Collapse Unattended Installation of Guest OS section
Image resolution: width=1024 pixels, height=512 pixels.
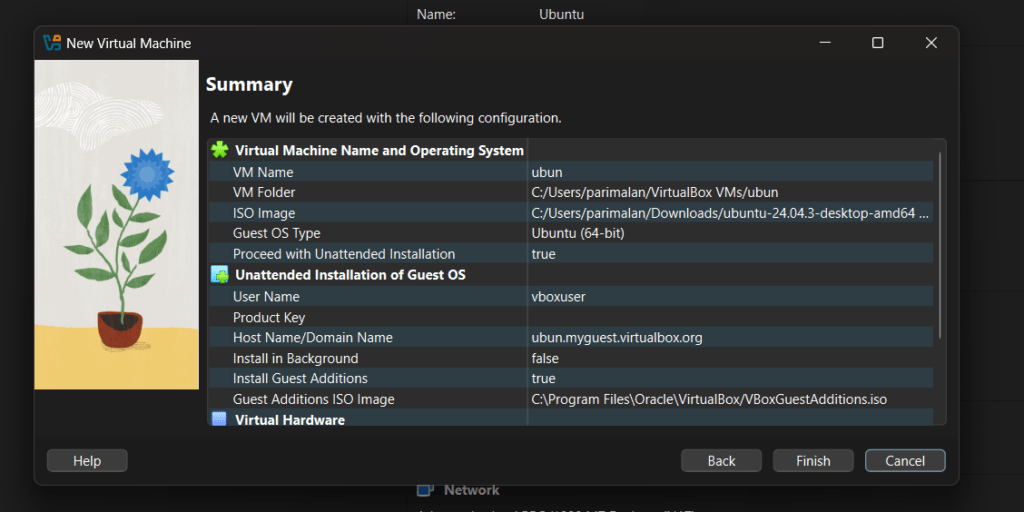click(350, 275)
